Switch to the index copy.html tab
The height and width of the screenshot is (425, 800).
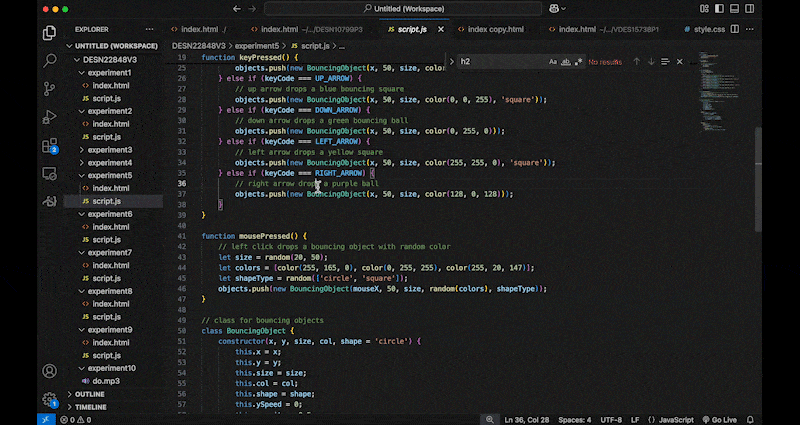tap(495, 29)
